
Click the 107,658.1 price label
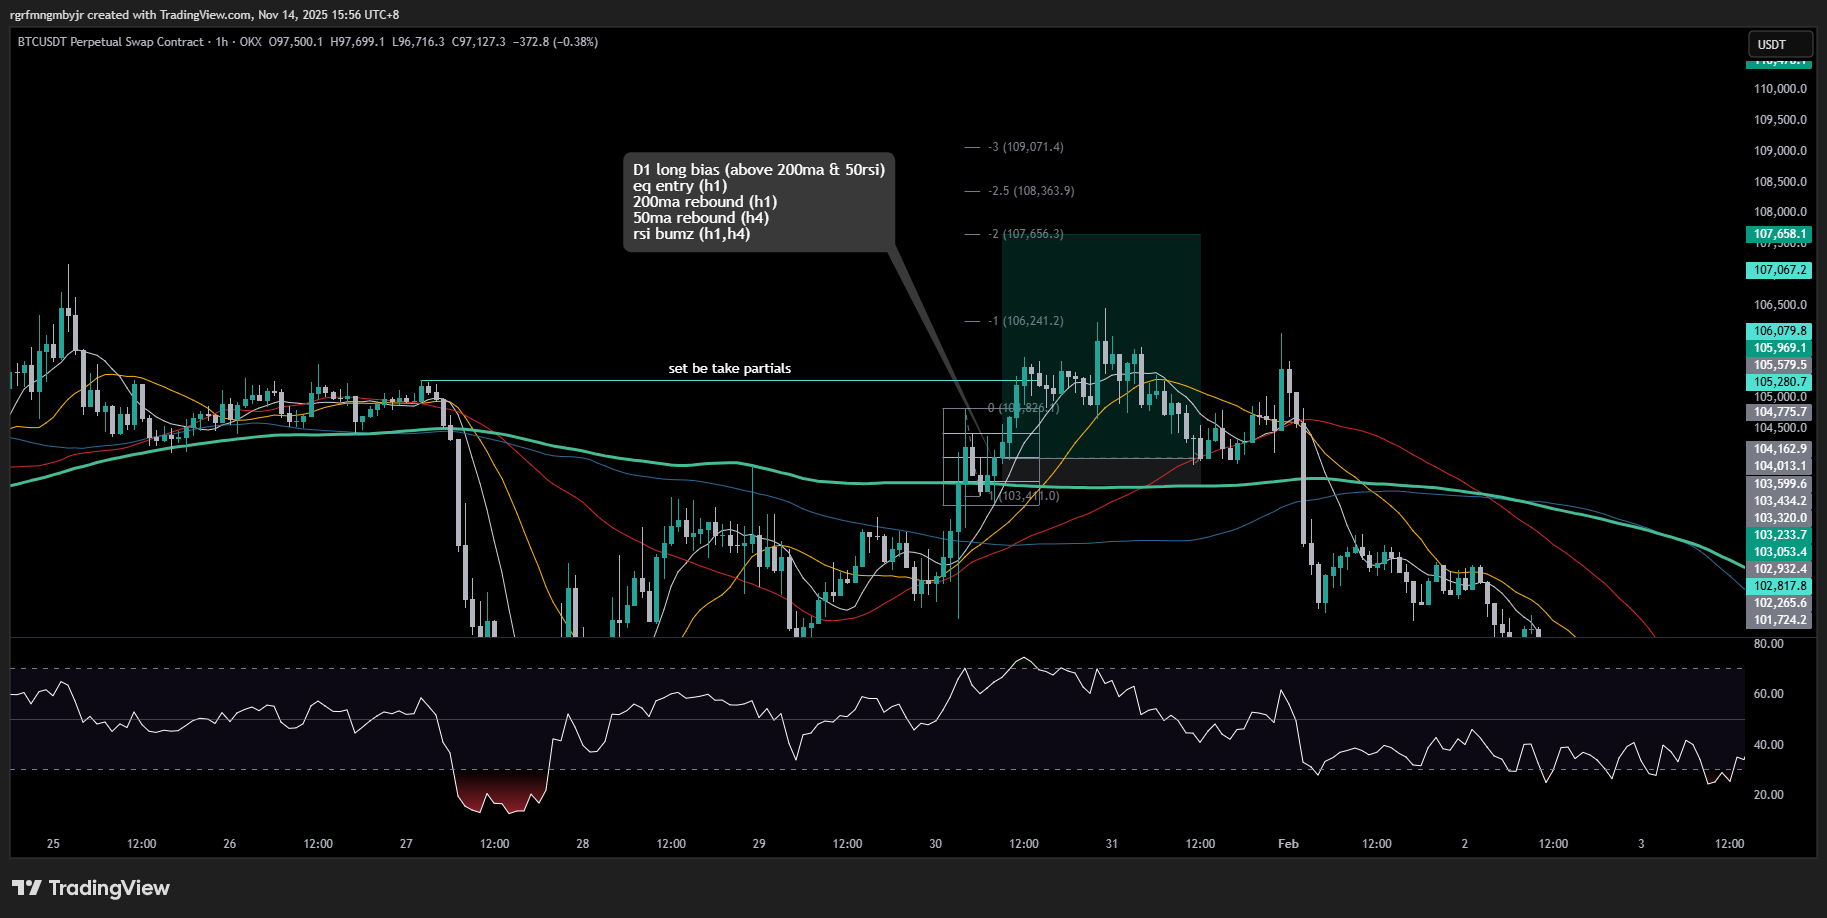pos(1779,234)
